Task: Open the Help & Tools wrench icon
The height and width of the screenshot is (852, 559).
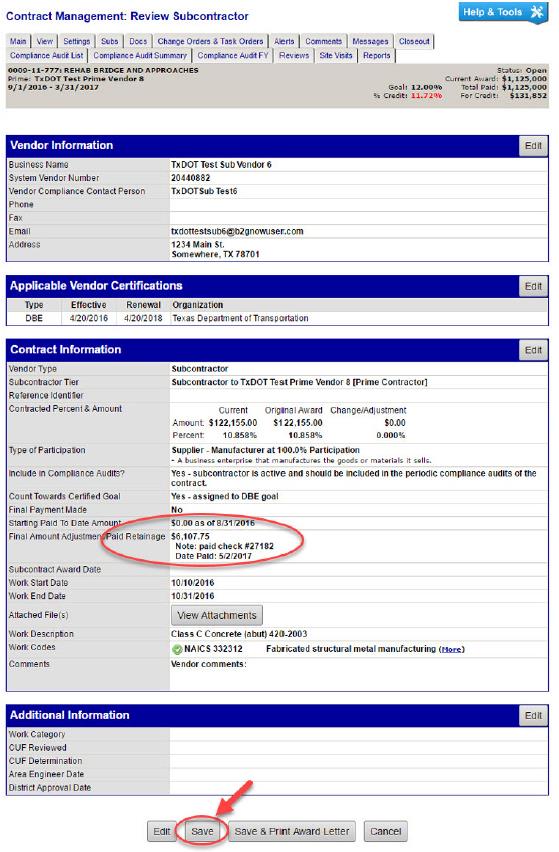Action: 537,12
